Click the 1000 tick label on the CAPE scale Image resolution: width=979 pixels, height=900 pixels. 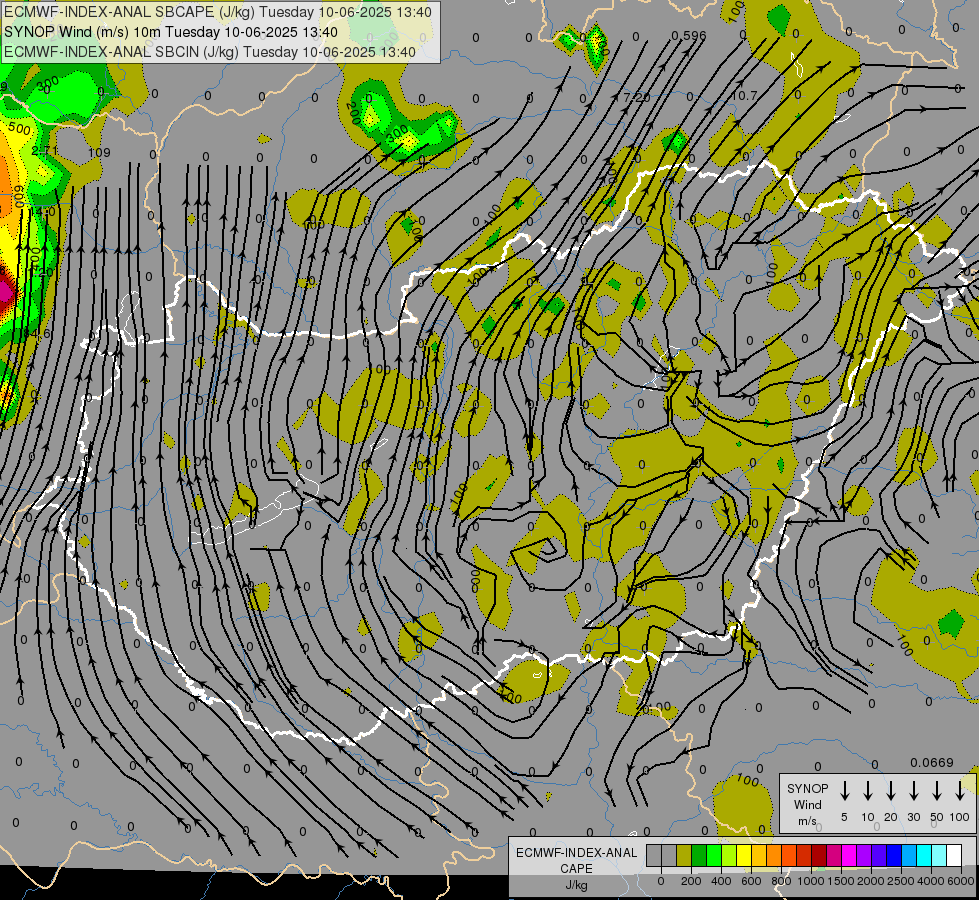coord(811,881)
